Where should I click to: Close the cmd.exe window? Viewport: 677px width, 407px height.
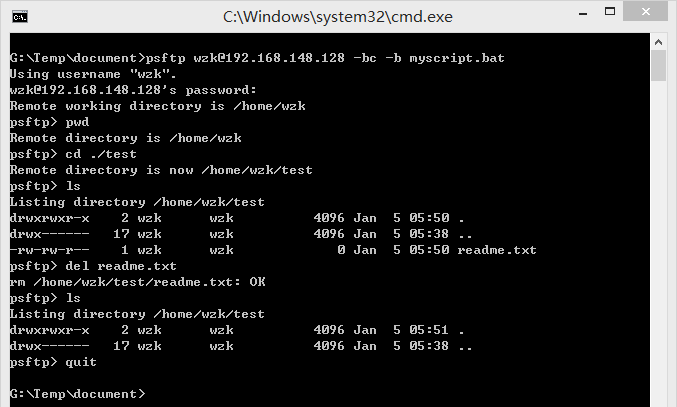[645, 12]
